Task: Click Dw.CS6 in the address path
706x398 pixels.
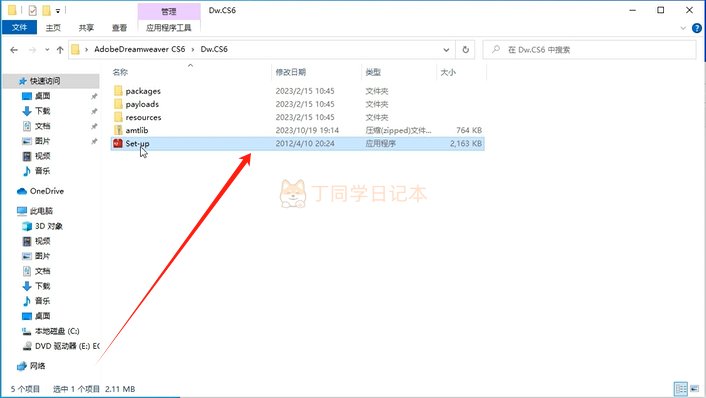Action: (x=214, y=49)
